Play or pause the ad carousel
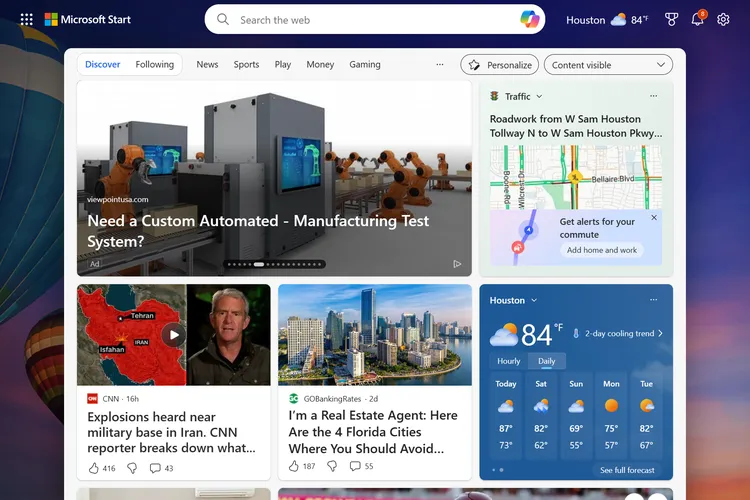Viewport: 750px width, 500px height. coord(457,264)
